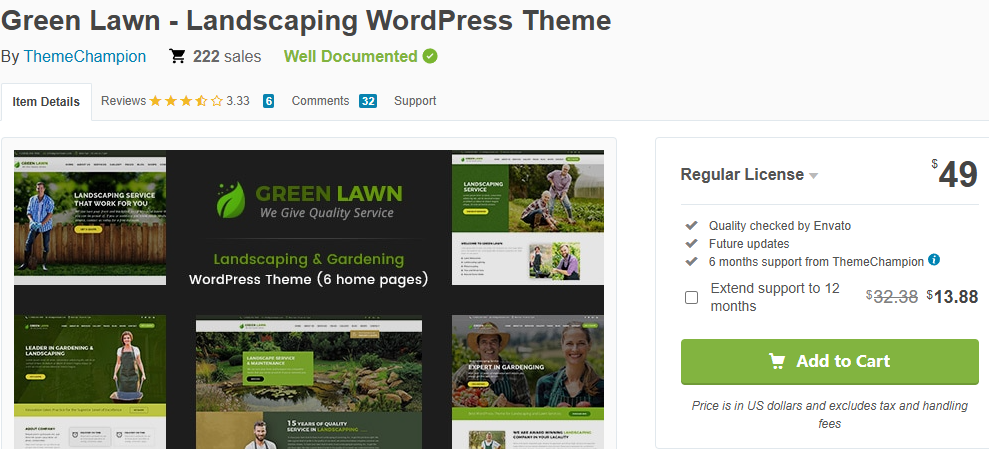Open the Reviews tab
989x449 pixels.
(124, 101)
